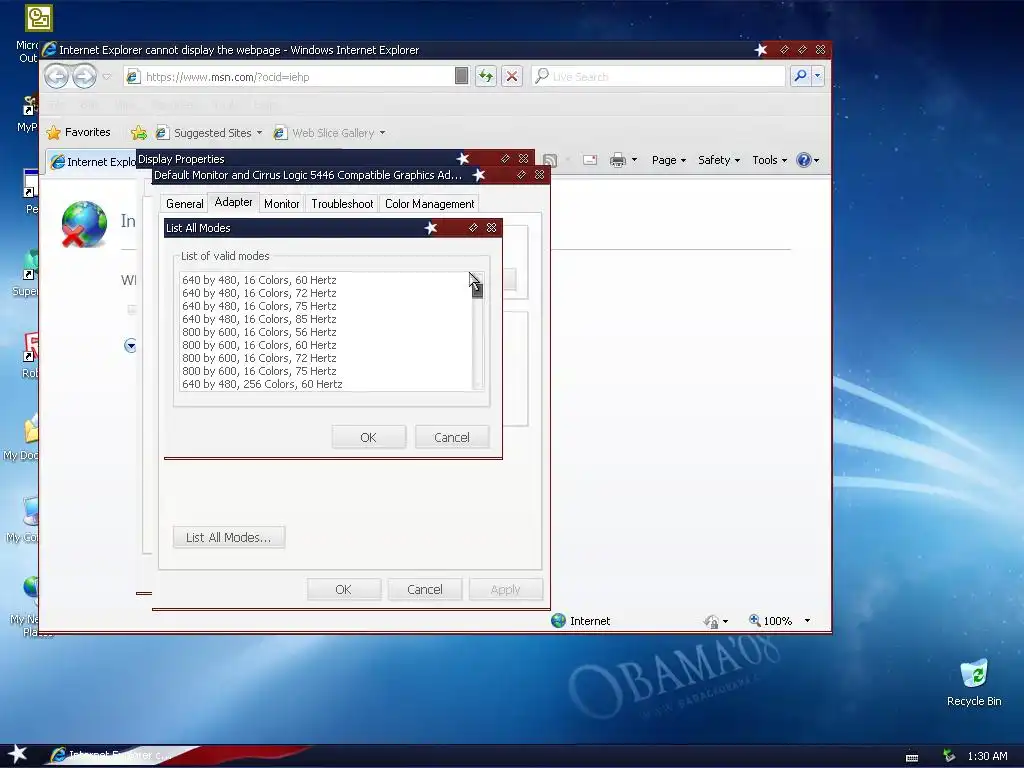Click Cancel in the adapter properties dialog
The height and width of the screenshot is (768, 1024).
[x=424, y=589]
